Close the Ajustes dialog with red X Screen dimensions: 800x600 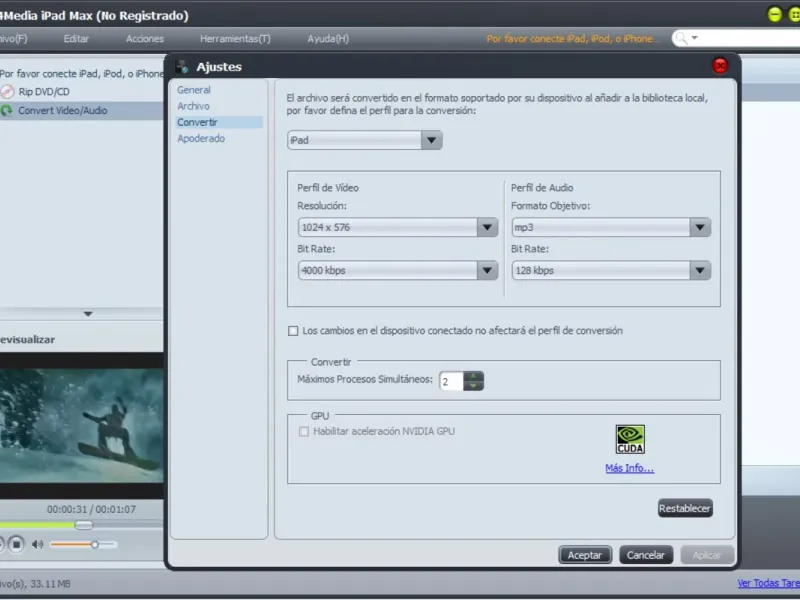pyautogui.click(x=720, y=66)
